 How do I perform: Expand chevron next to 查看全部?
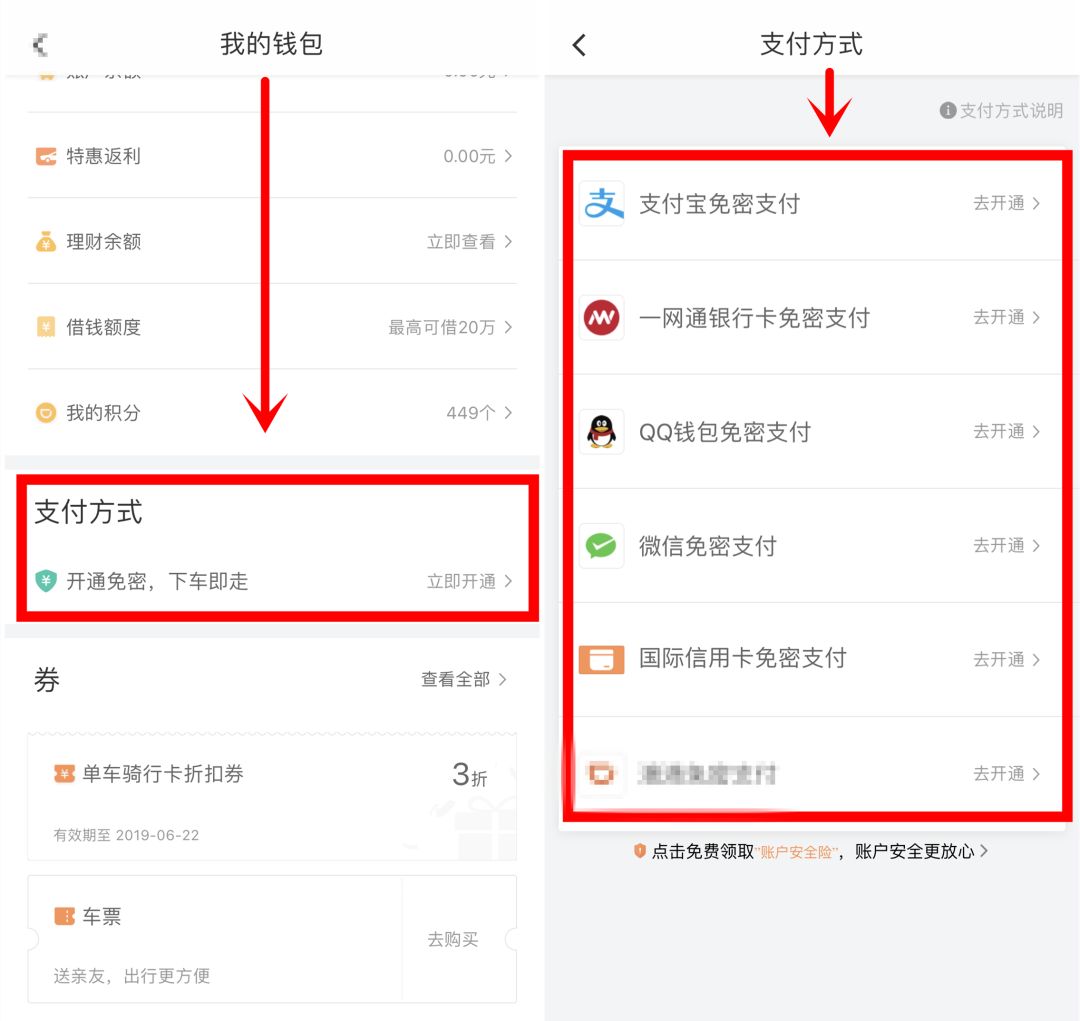(503, 679)
